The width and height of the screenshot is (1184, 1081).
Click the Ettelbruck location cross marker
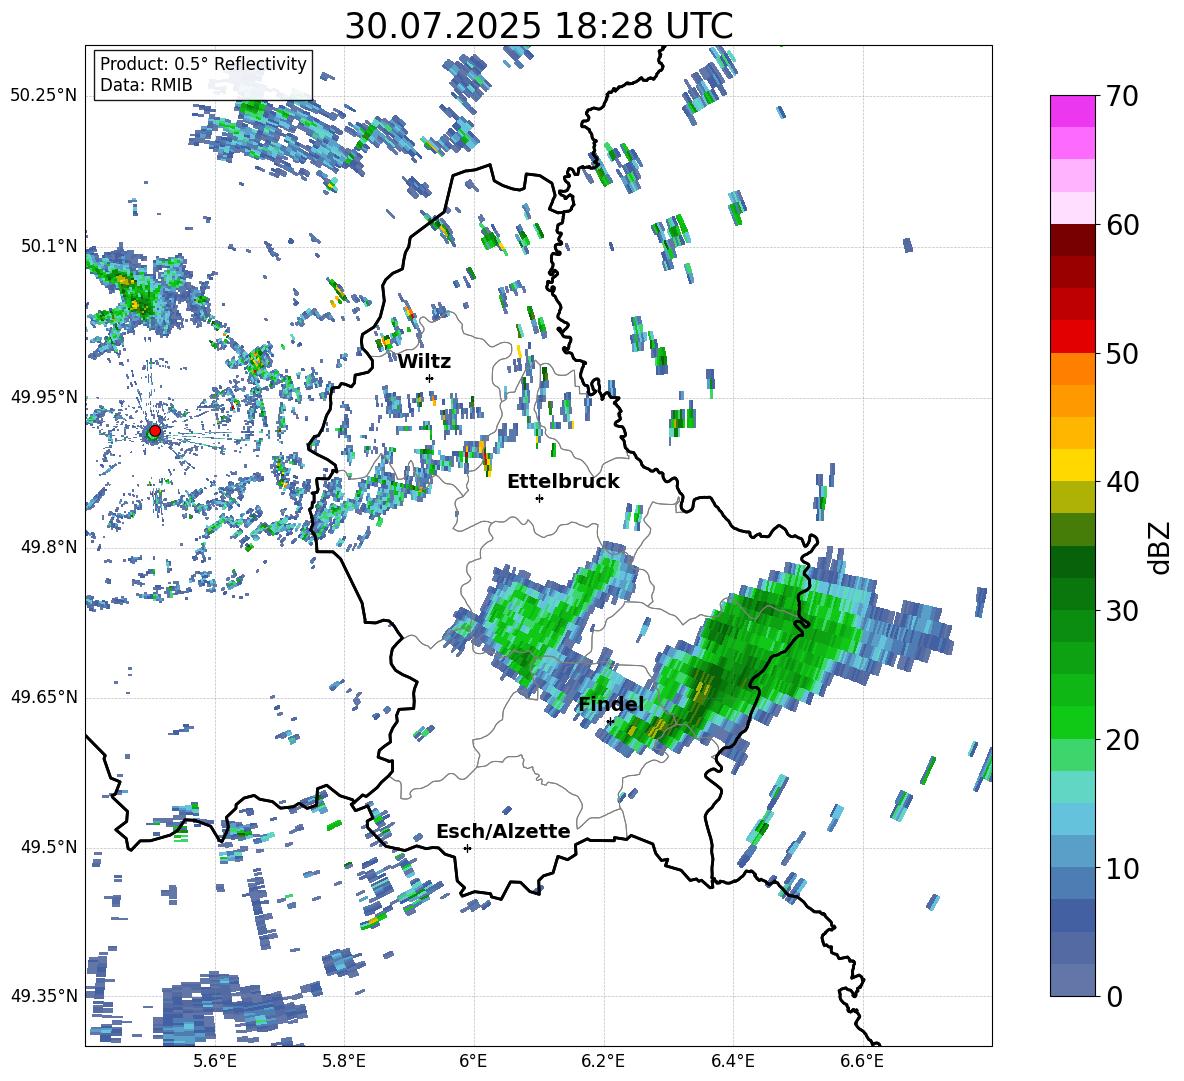[x=539, y=498]
